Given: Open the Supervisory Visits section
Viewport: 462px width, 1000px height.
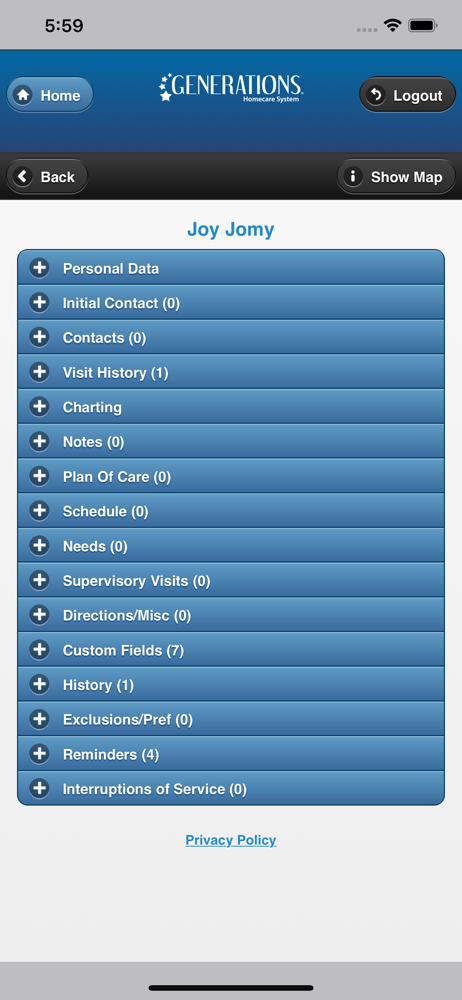Looking at the screenshot, I should coord(231,580).
